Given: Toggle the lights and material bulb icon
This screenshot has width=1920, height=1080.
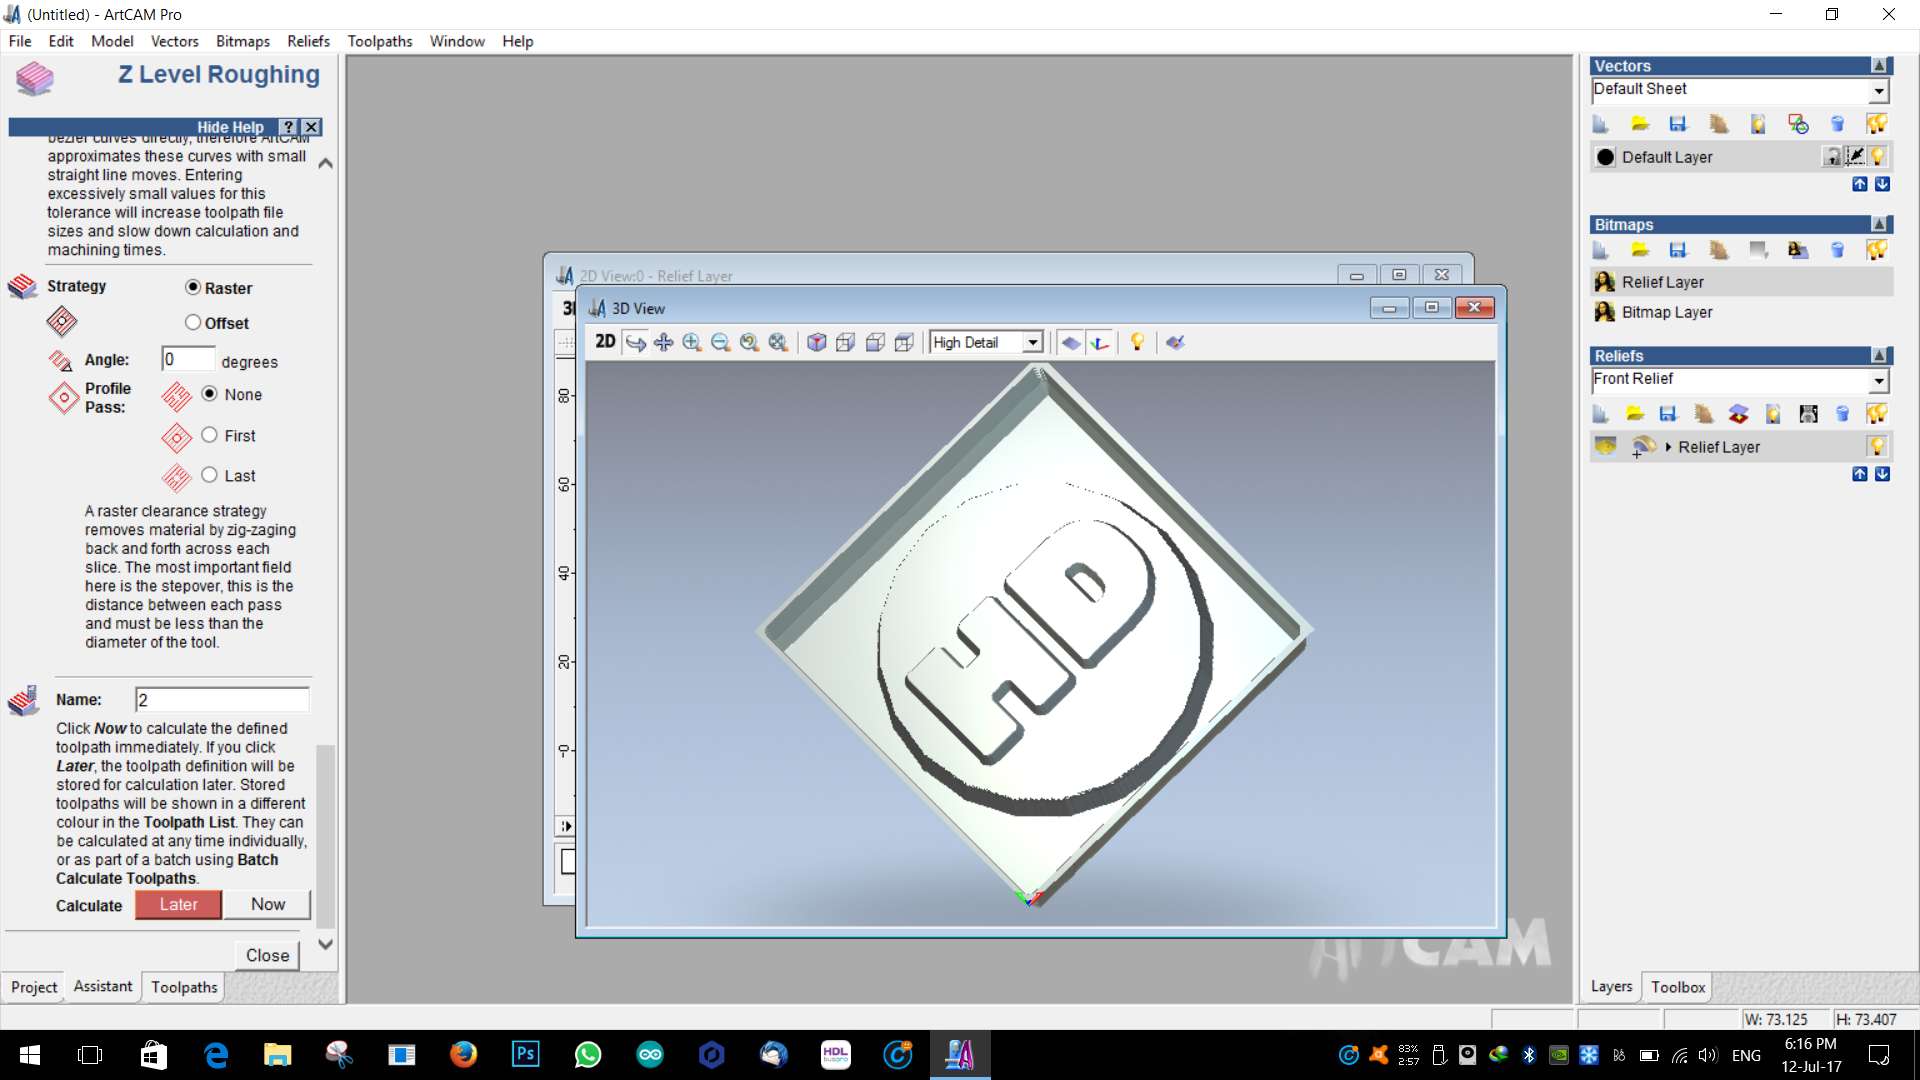Looking at the screenshot, I should click(1137, 342).
